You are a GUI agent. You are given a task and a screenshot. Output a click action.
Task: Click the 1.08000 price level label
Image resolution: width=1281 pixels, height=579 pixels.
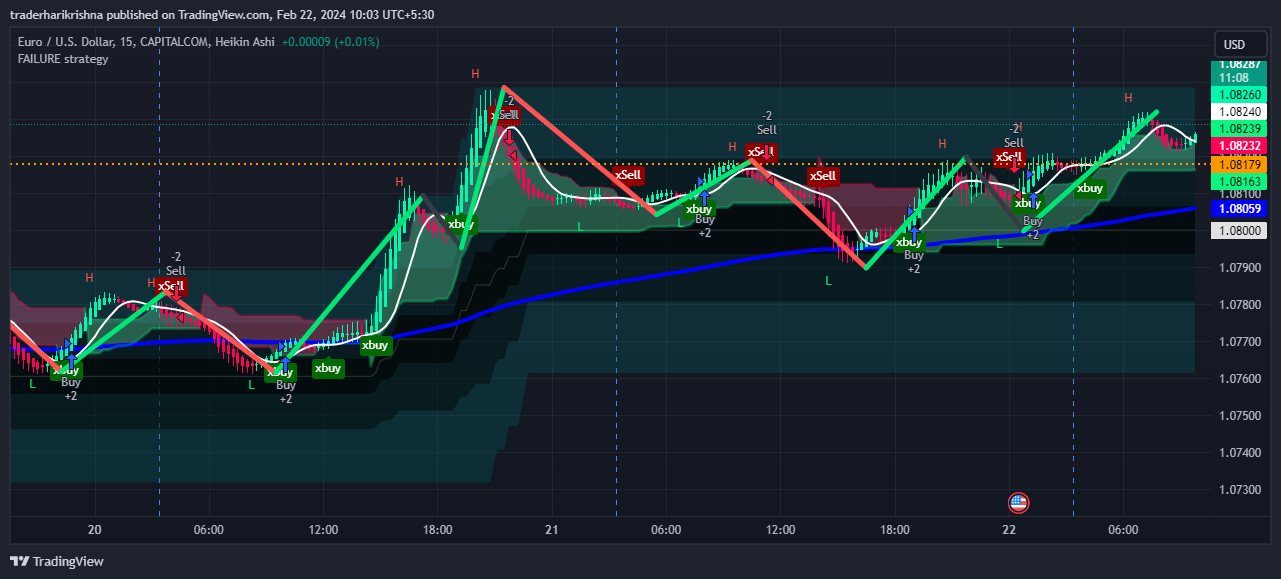coord(1240,230)
